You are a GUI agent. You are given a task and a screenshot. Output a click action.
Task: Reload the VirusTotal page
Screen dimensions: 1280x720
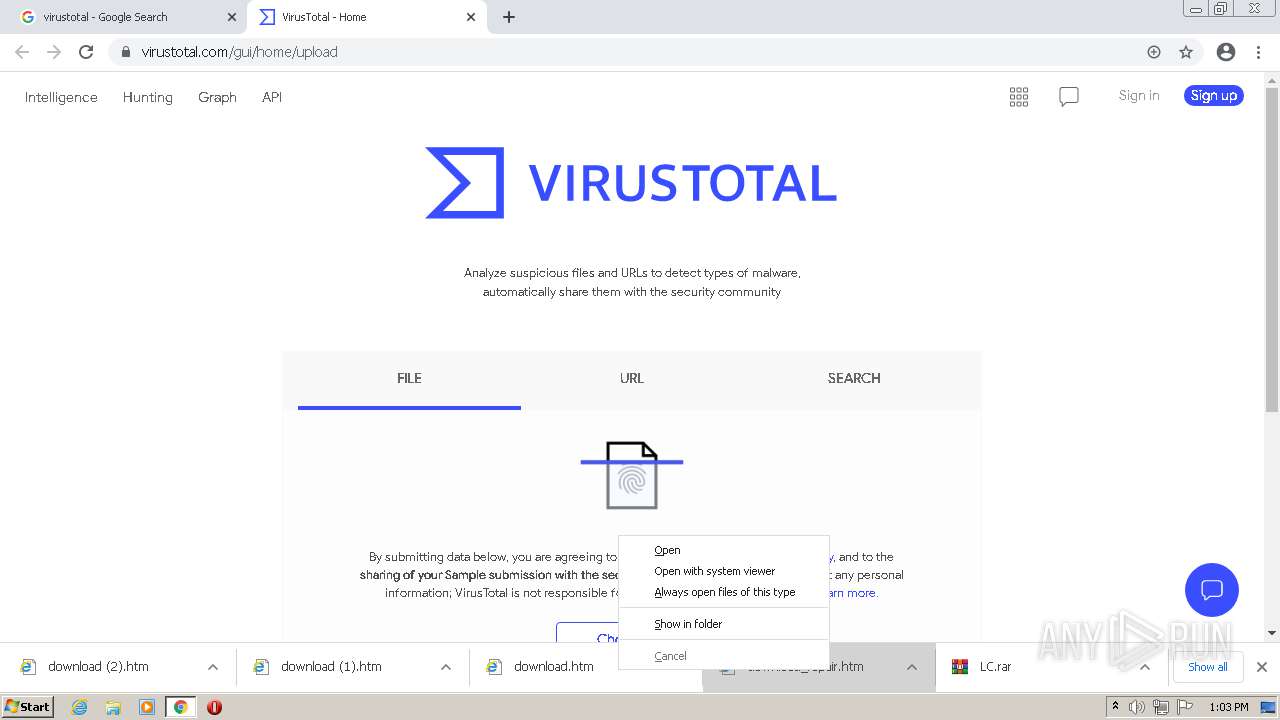(86, 52)
